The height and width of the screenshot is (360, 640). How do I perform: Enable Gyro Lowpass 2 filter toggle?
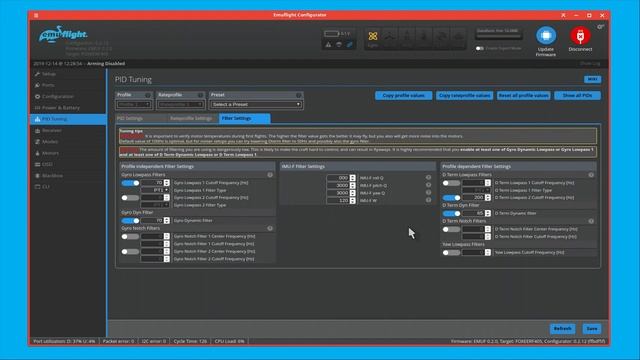click(130, 198)
